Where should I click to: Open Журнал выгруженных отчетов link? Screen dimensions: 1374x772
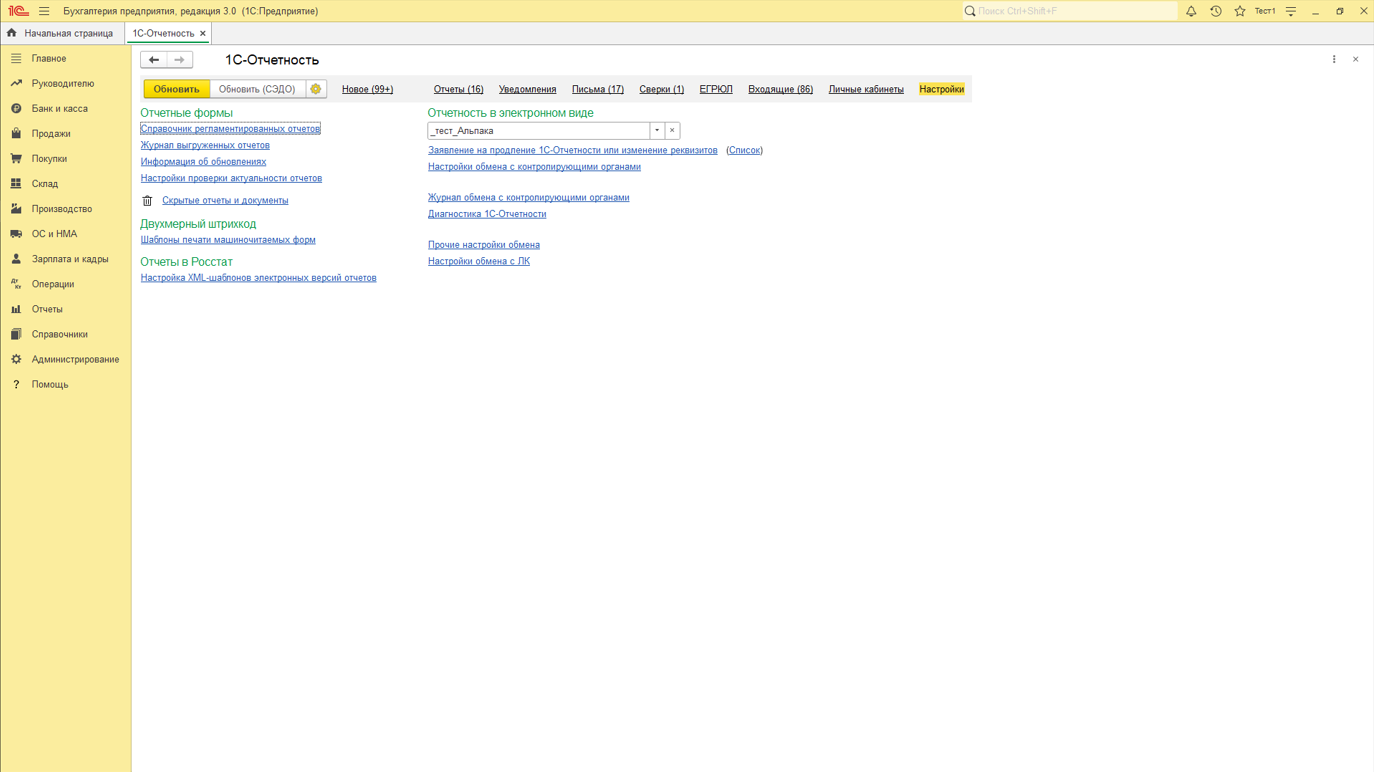[x=205, y=145]
